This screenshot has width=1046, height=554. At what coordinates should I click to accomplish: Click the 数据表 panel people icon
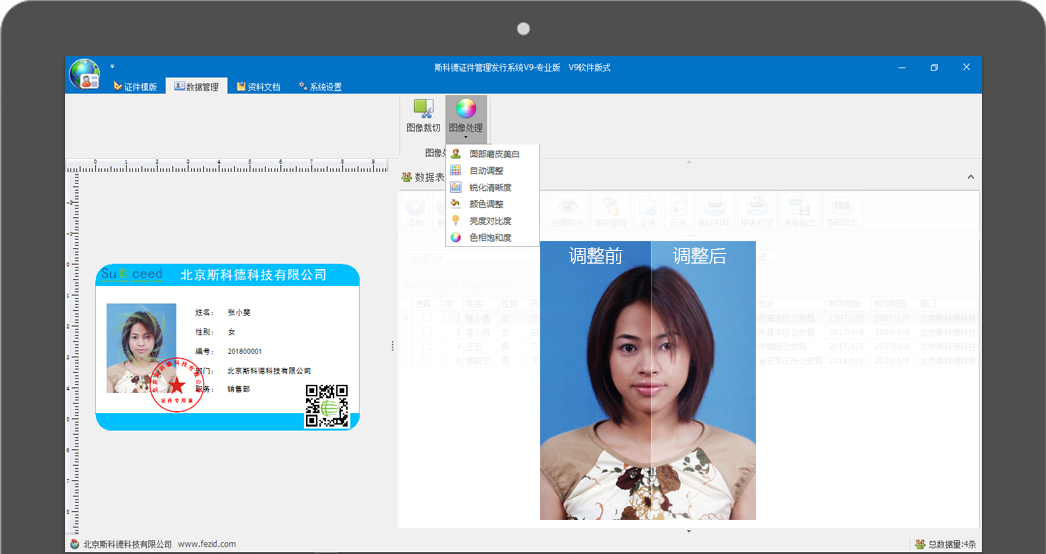pos(406,177)
